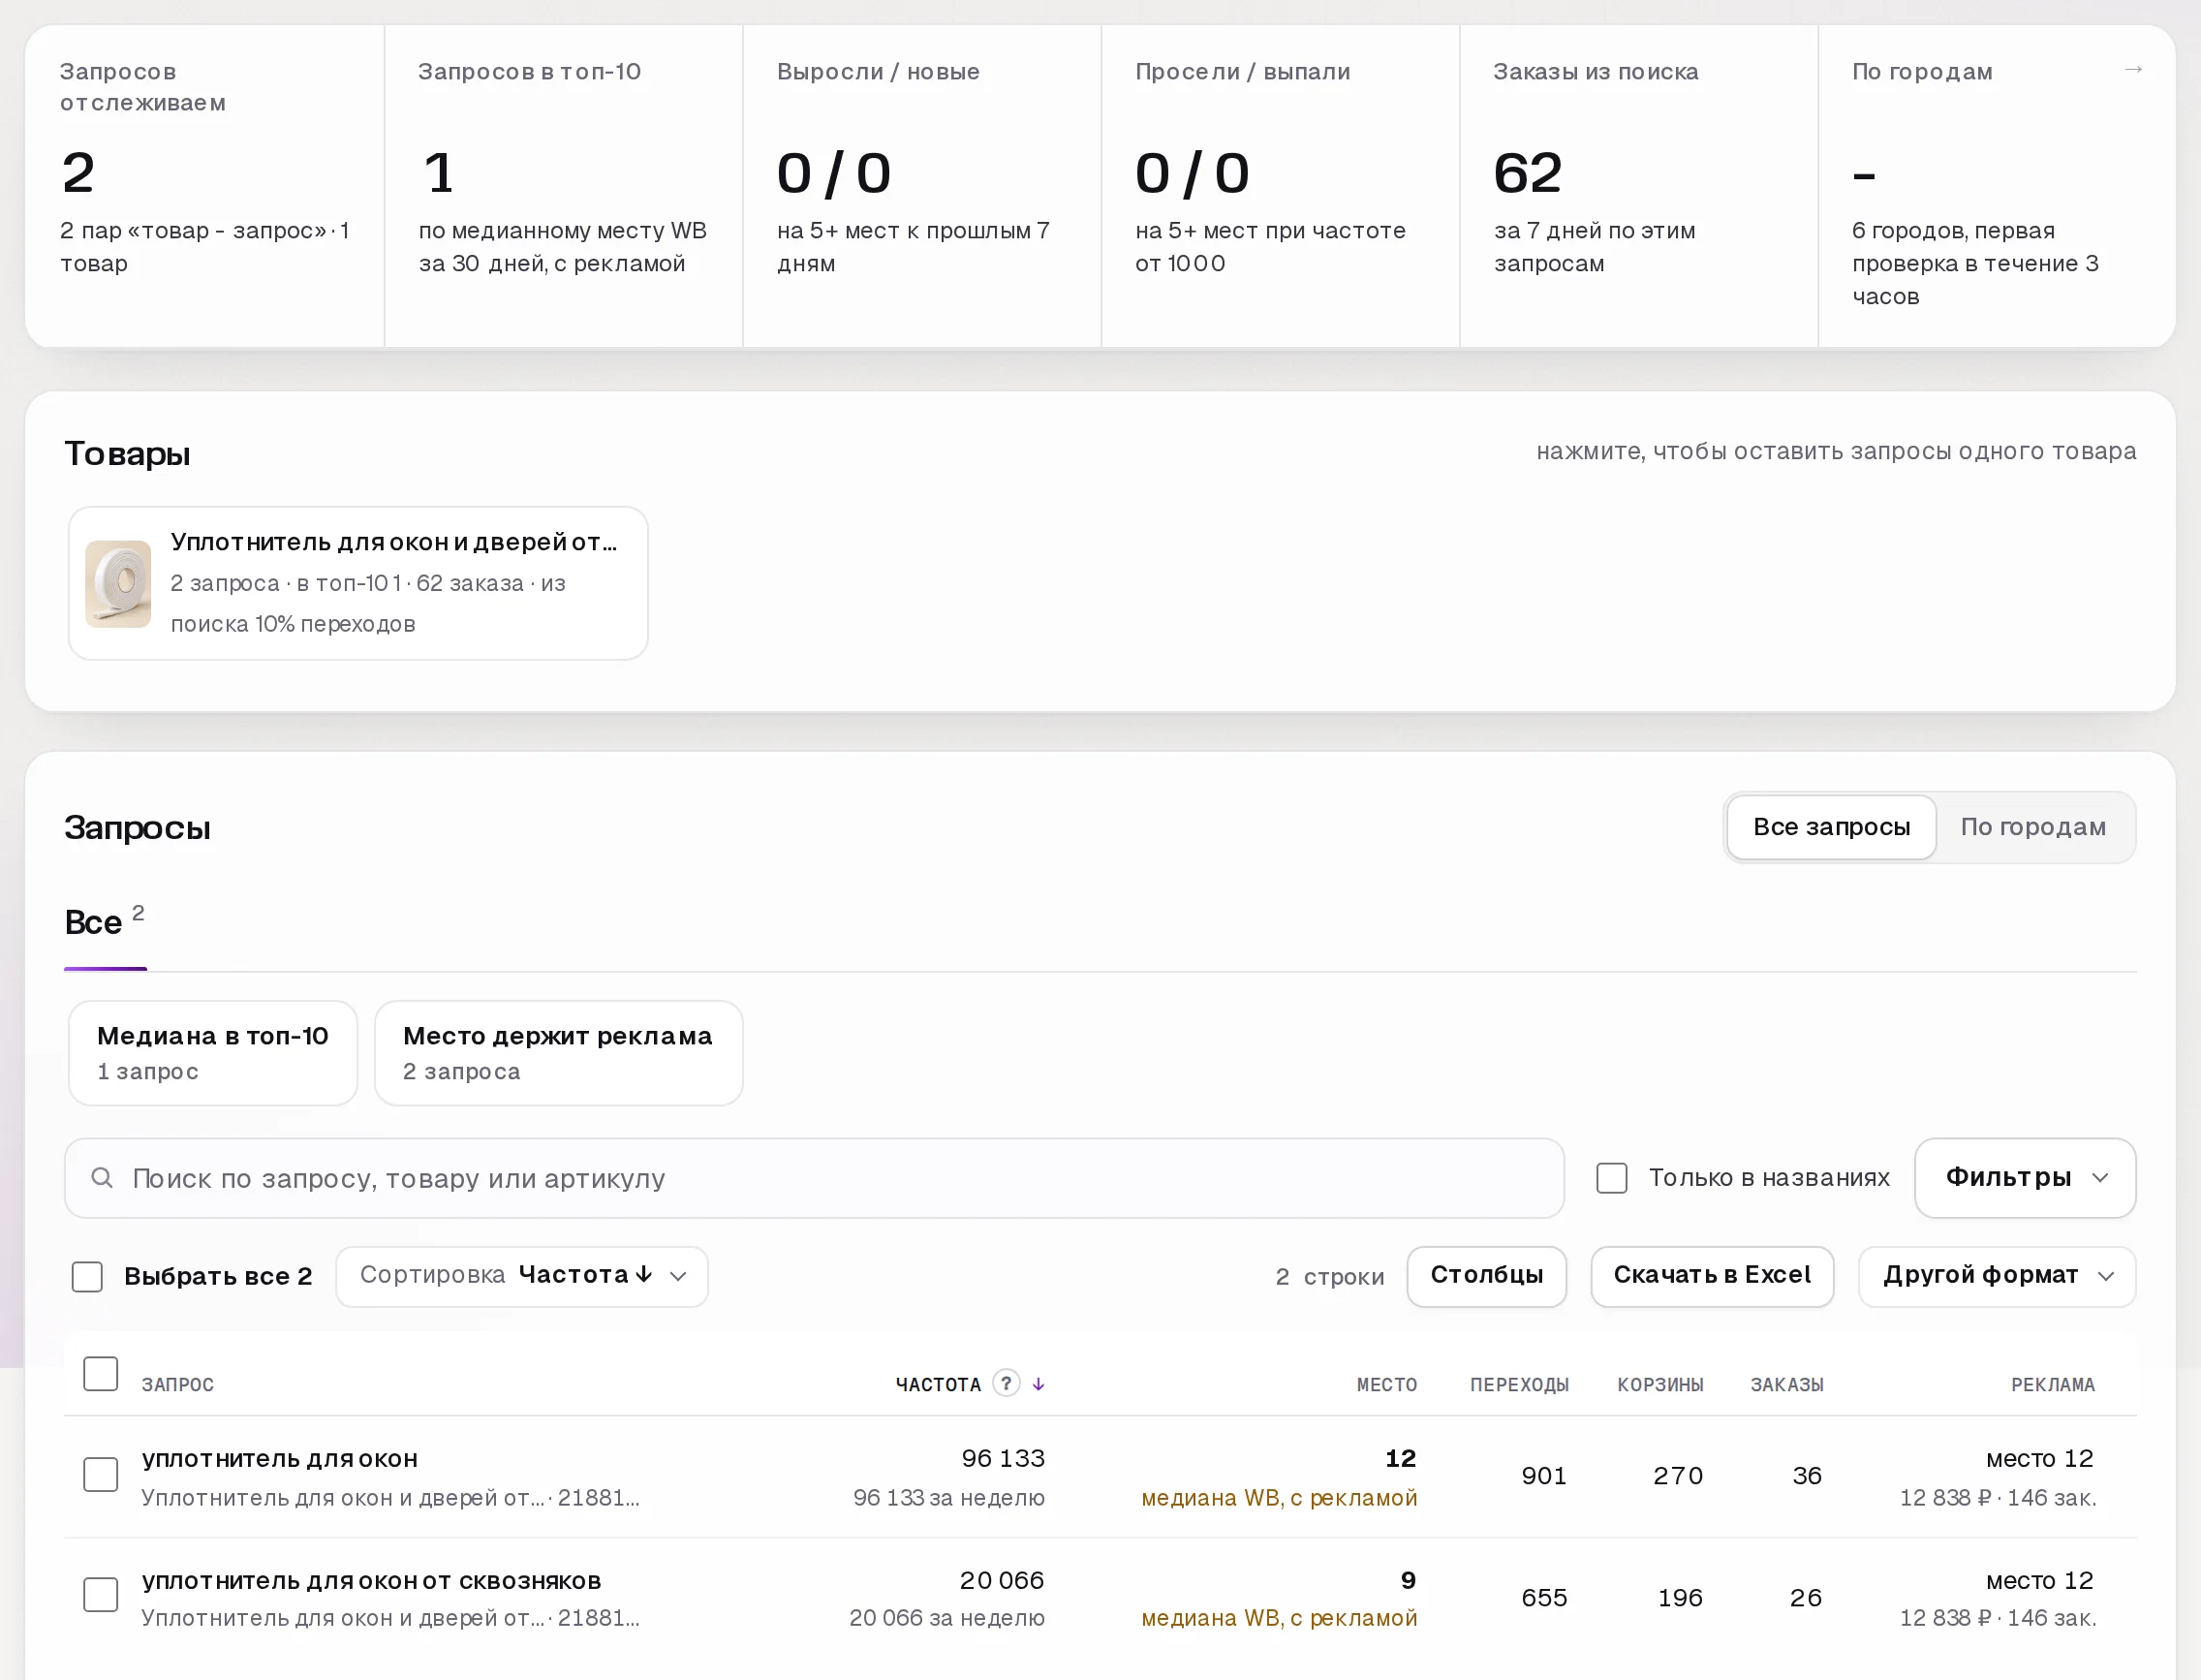2201x1680 pixels.
Task: Click the arrow icon in По городам card
Action: 2133,69
